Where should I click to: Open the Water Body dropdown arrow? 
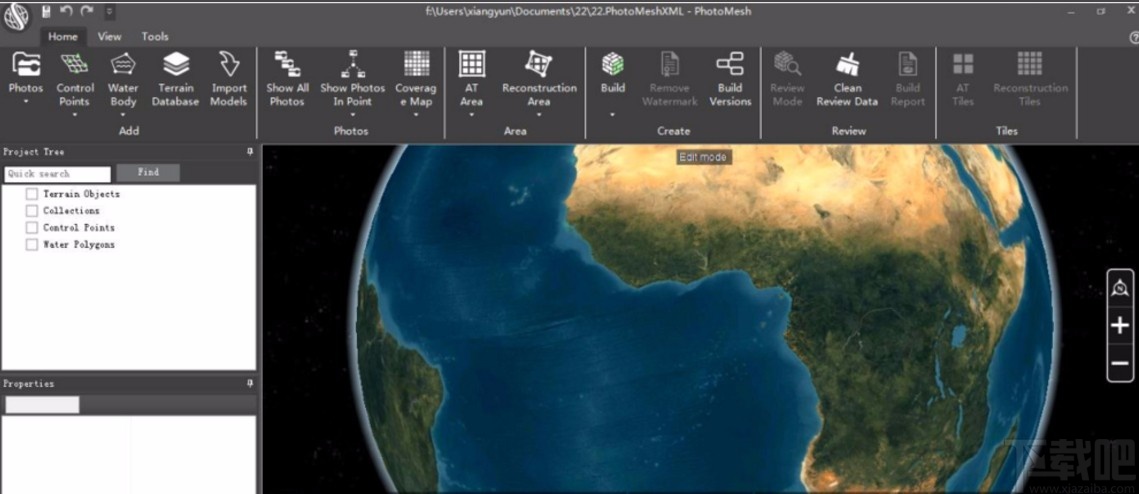coord(123,115)
